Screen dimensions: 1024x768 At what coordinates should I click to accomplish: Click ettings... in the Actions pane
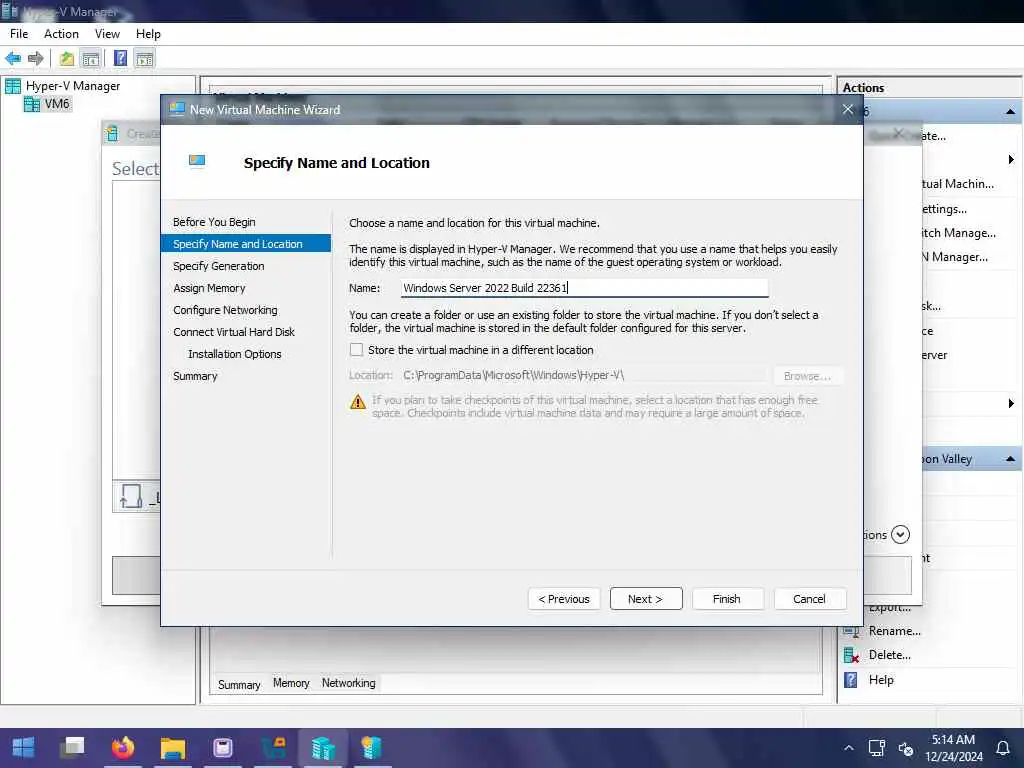point(944,209)
